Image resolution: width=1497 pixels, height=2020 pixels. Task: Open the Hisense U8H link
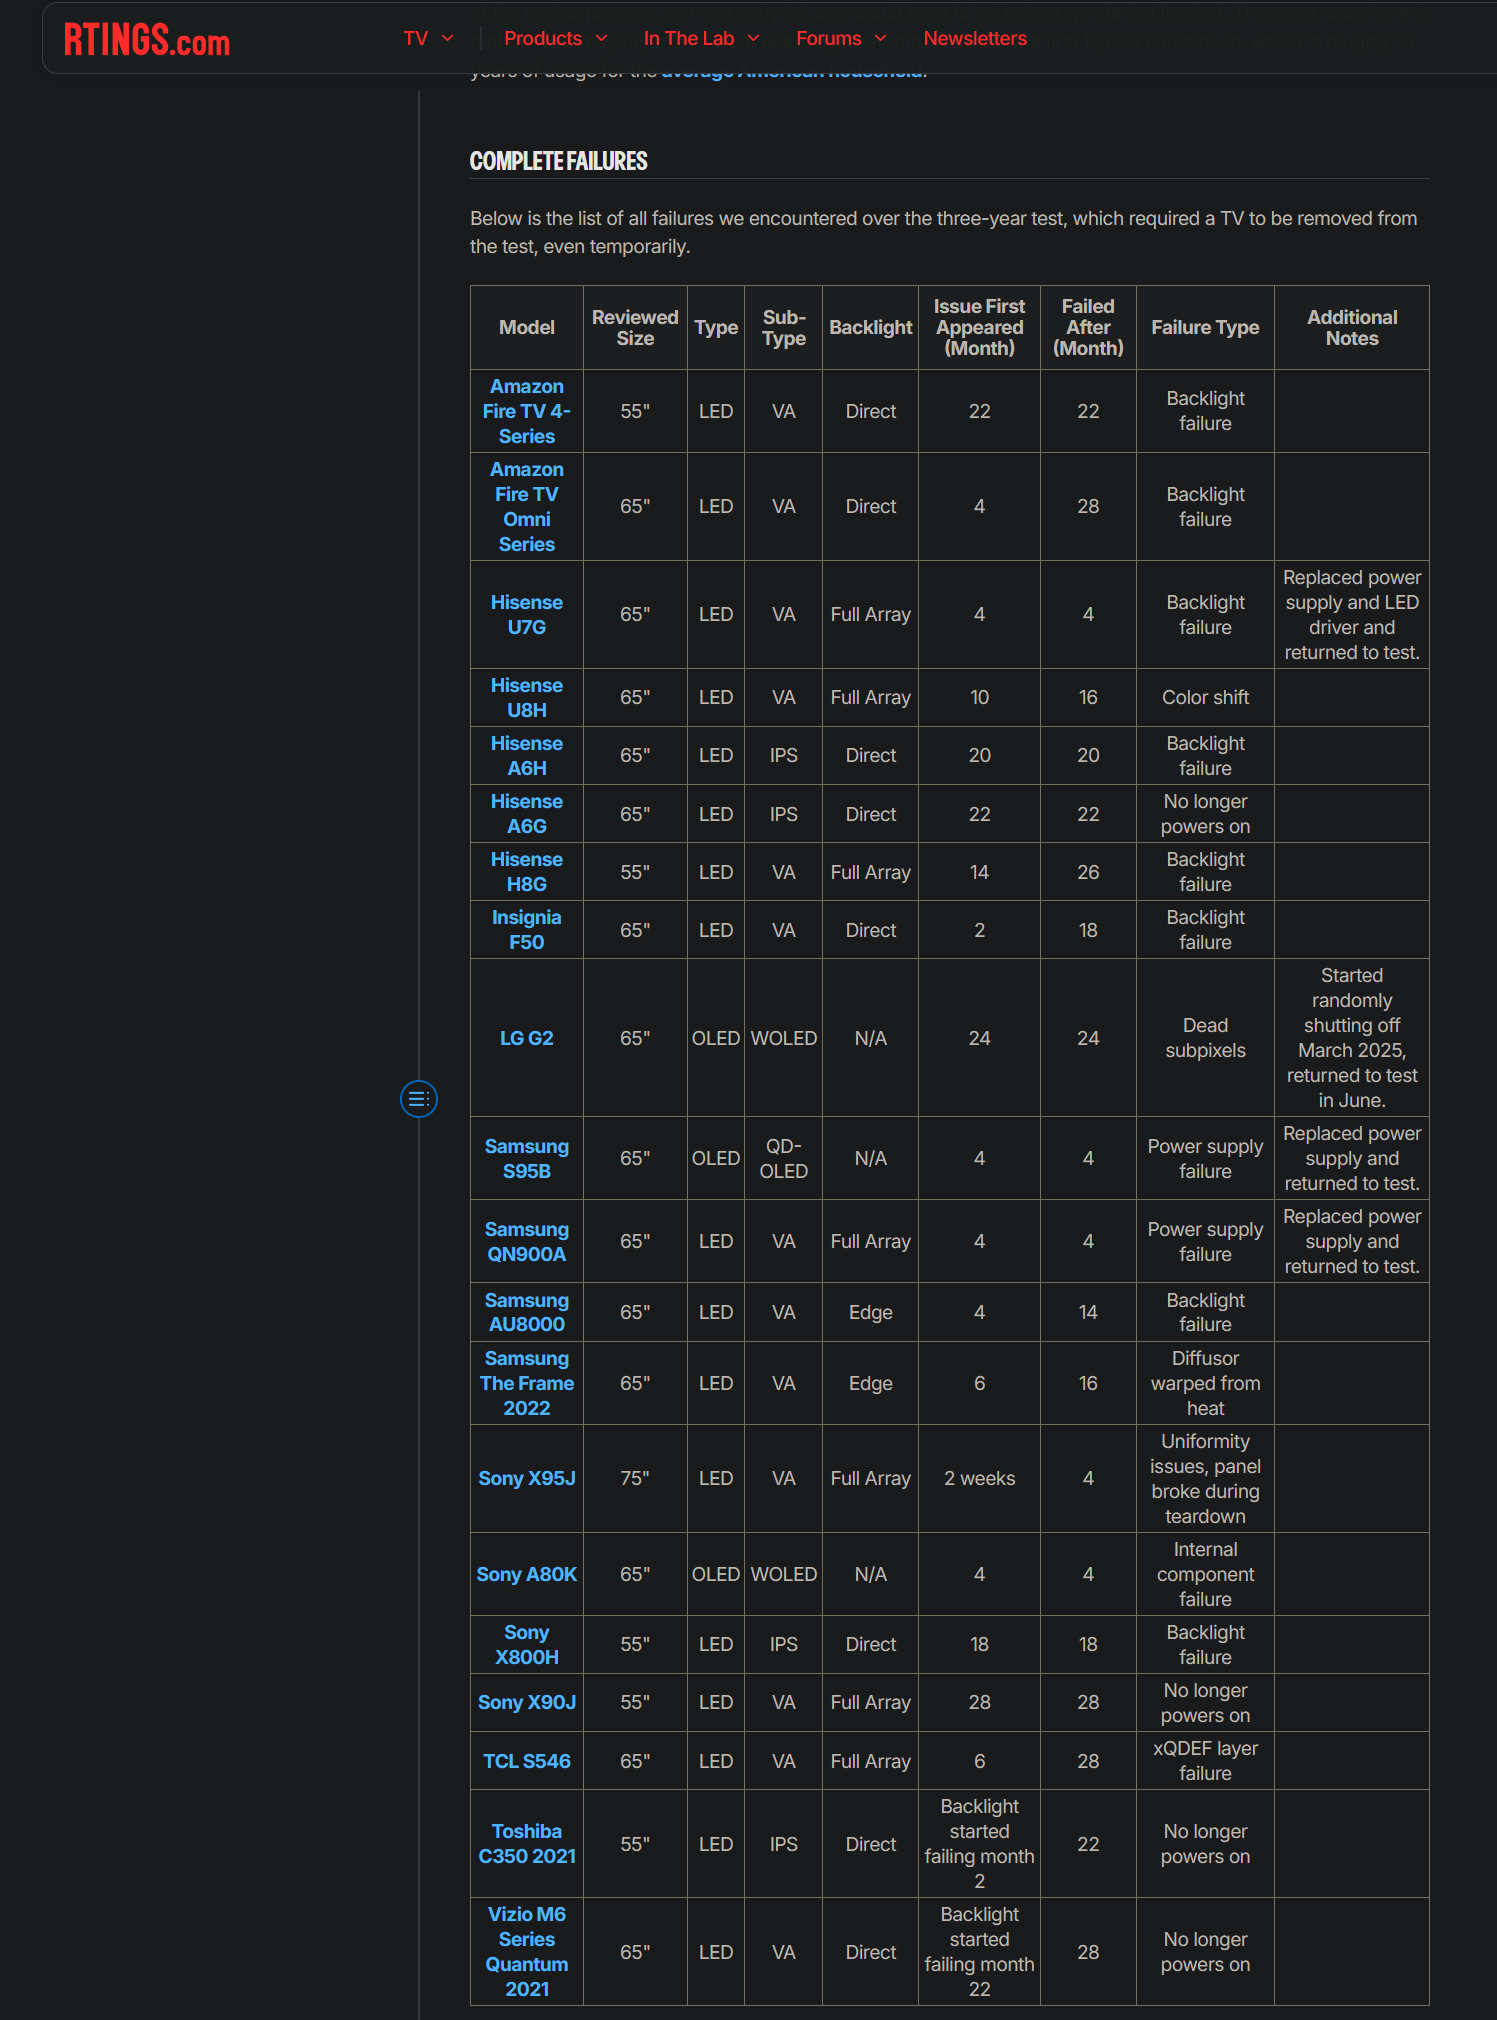[527, 698]
